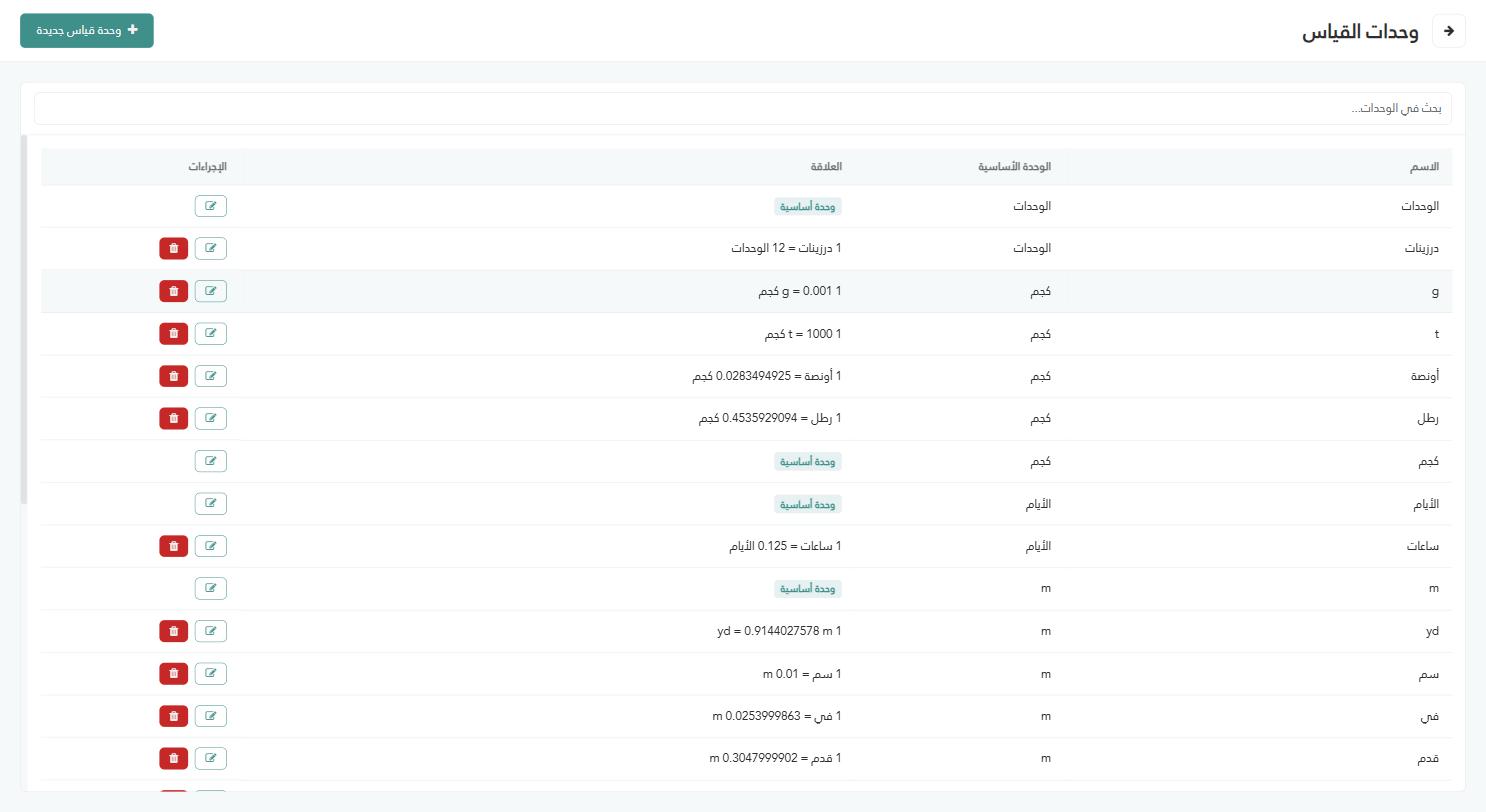The image size is (1486, 812).
Task: Click the back arrow next to وحدات القياس
Action: (1449, 31)
